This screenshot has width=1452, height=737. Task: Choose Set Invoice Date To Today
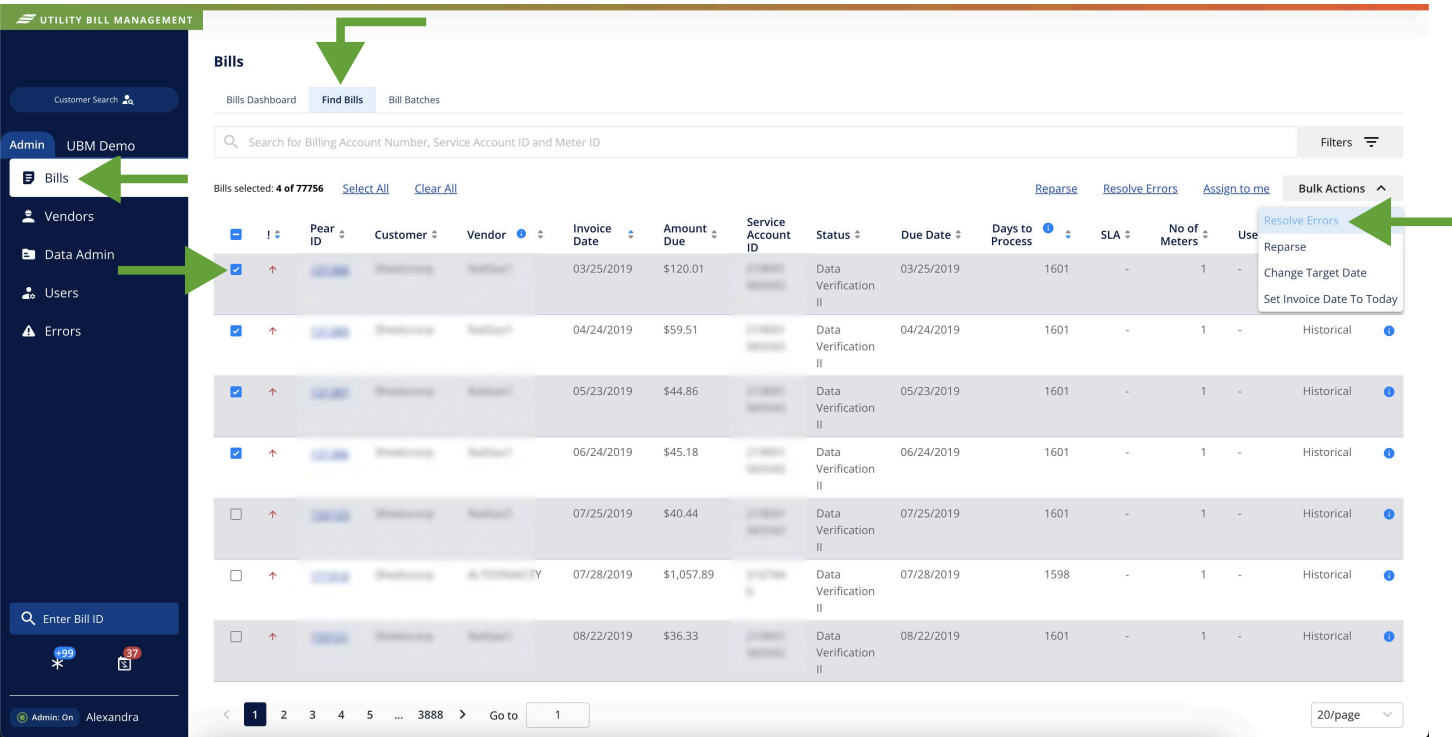pyautogui.click(x=1330, y=299)
